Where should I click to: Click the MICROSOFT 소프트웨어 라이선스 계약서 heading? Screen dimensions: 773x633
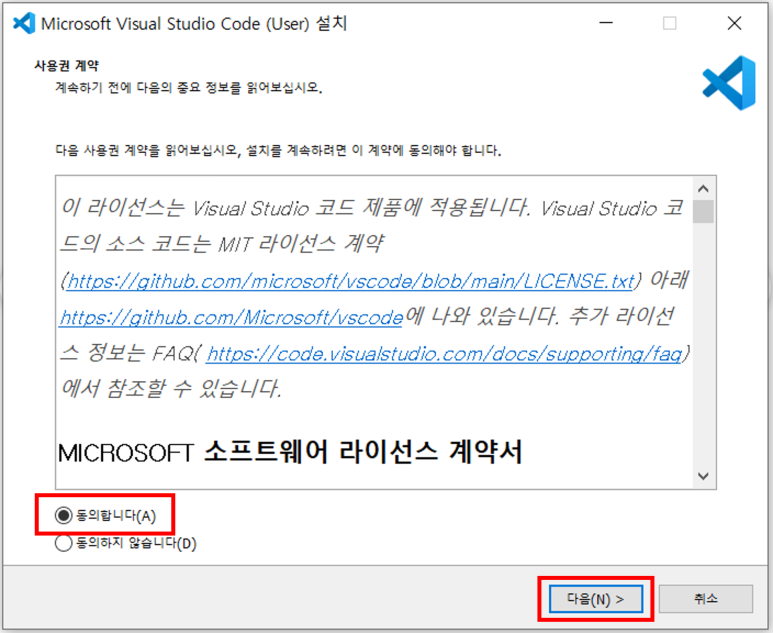click(290, 452)
